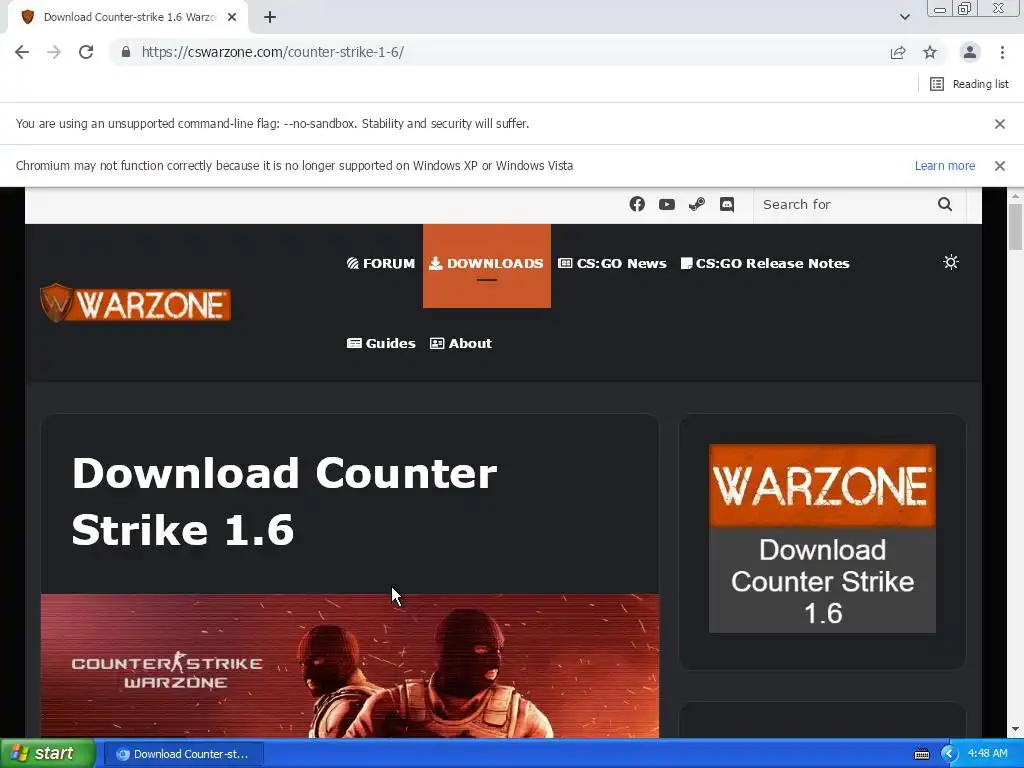Click the browser forward arrow
Viewport: 1024px width, 768px height.
pos(54,52)
